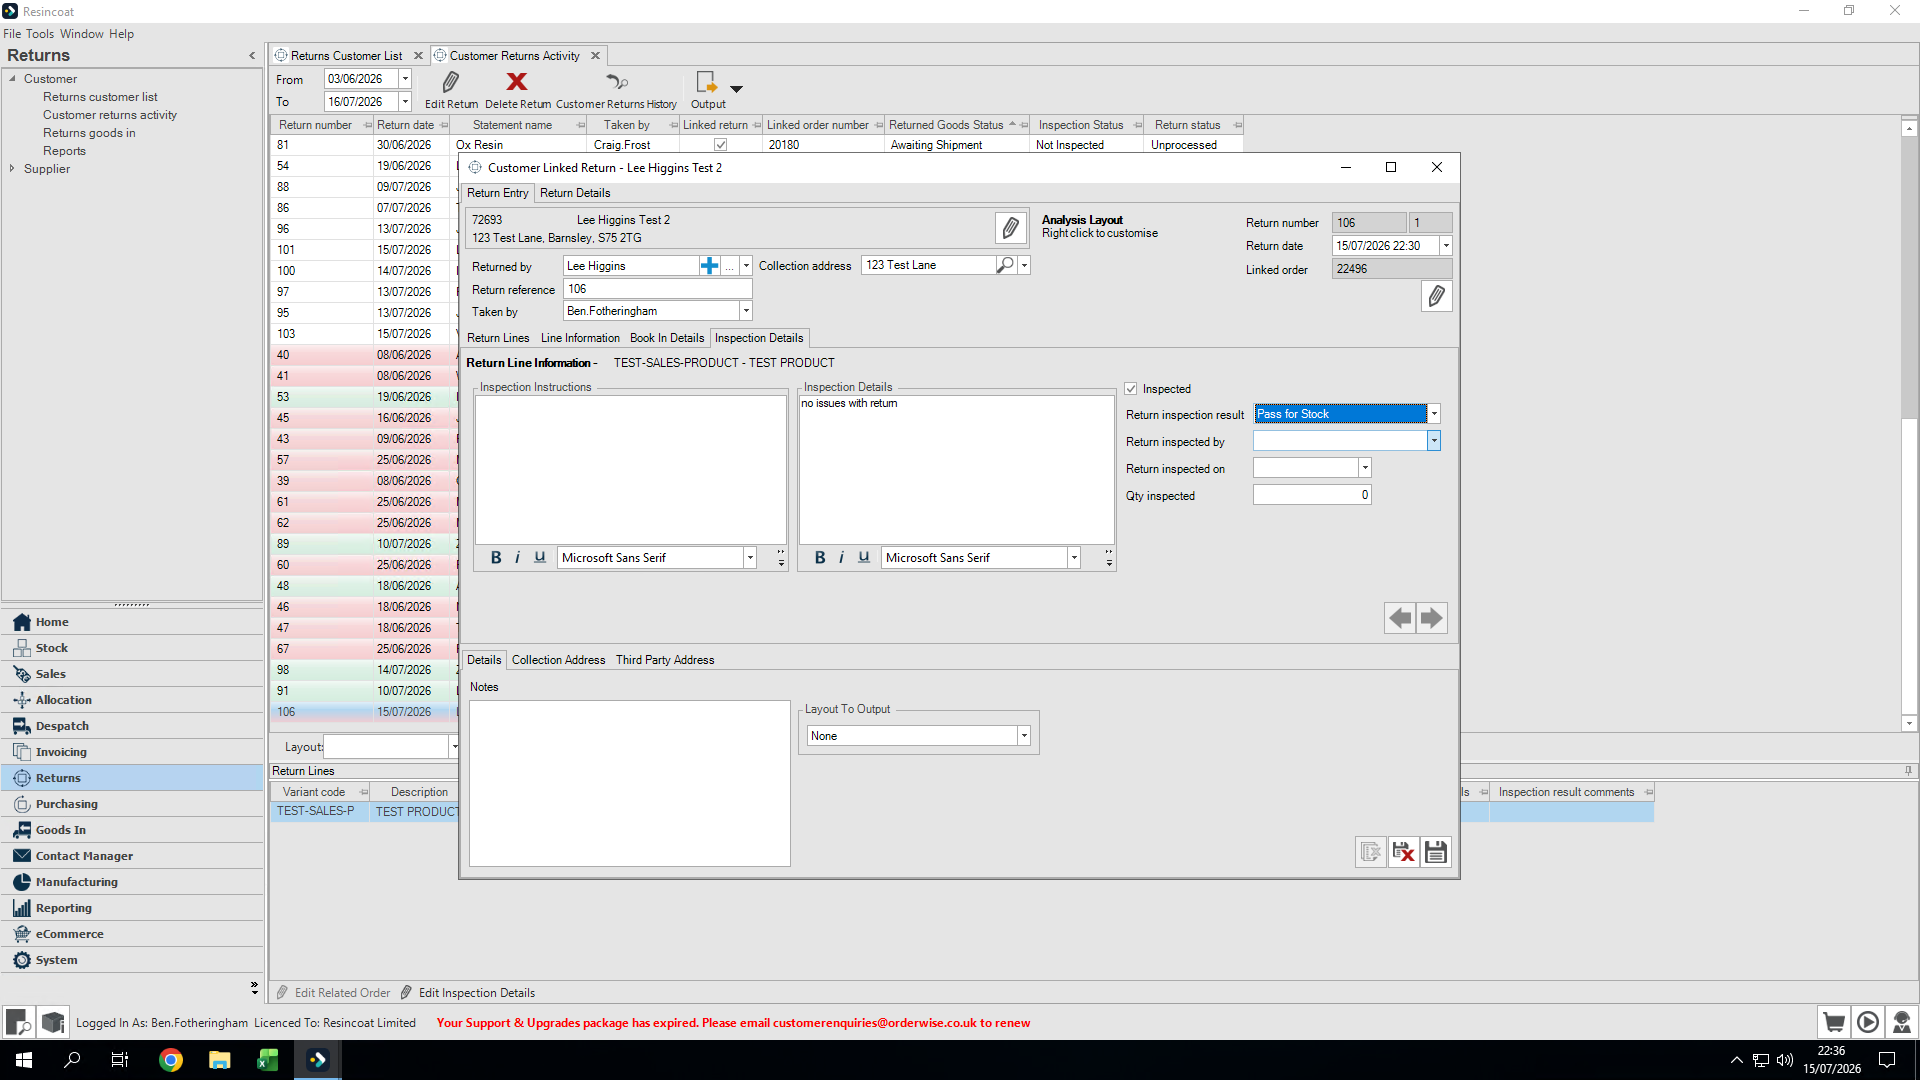Open Despatch module in sidebar
The image size is (1920, 1080).
click(132, 726)
